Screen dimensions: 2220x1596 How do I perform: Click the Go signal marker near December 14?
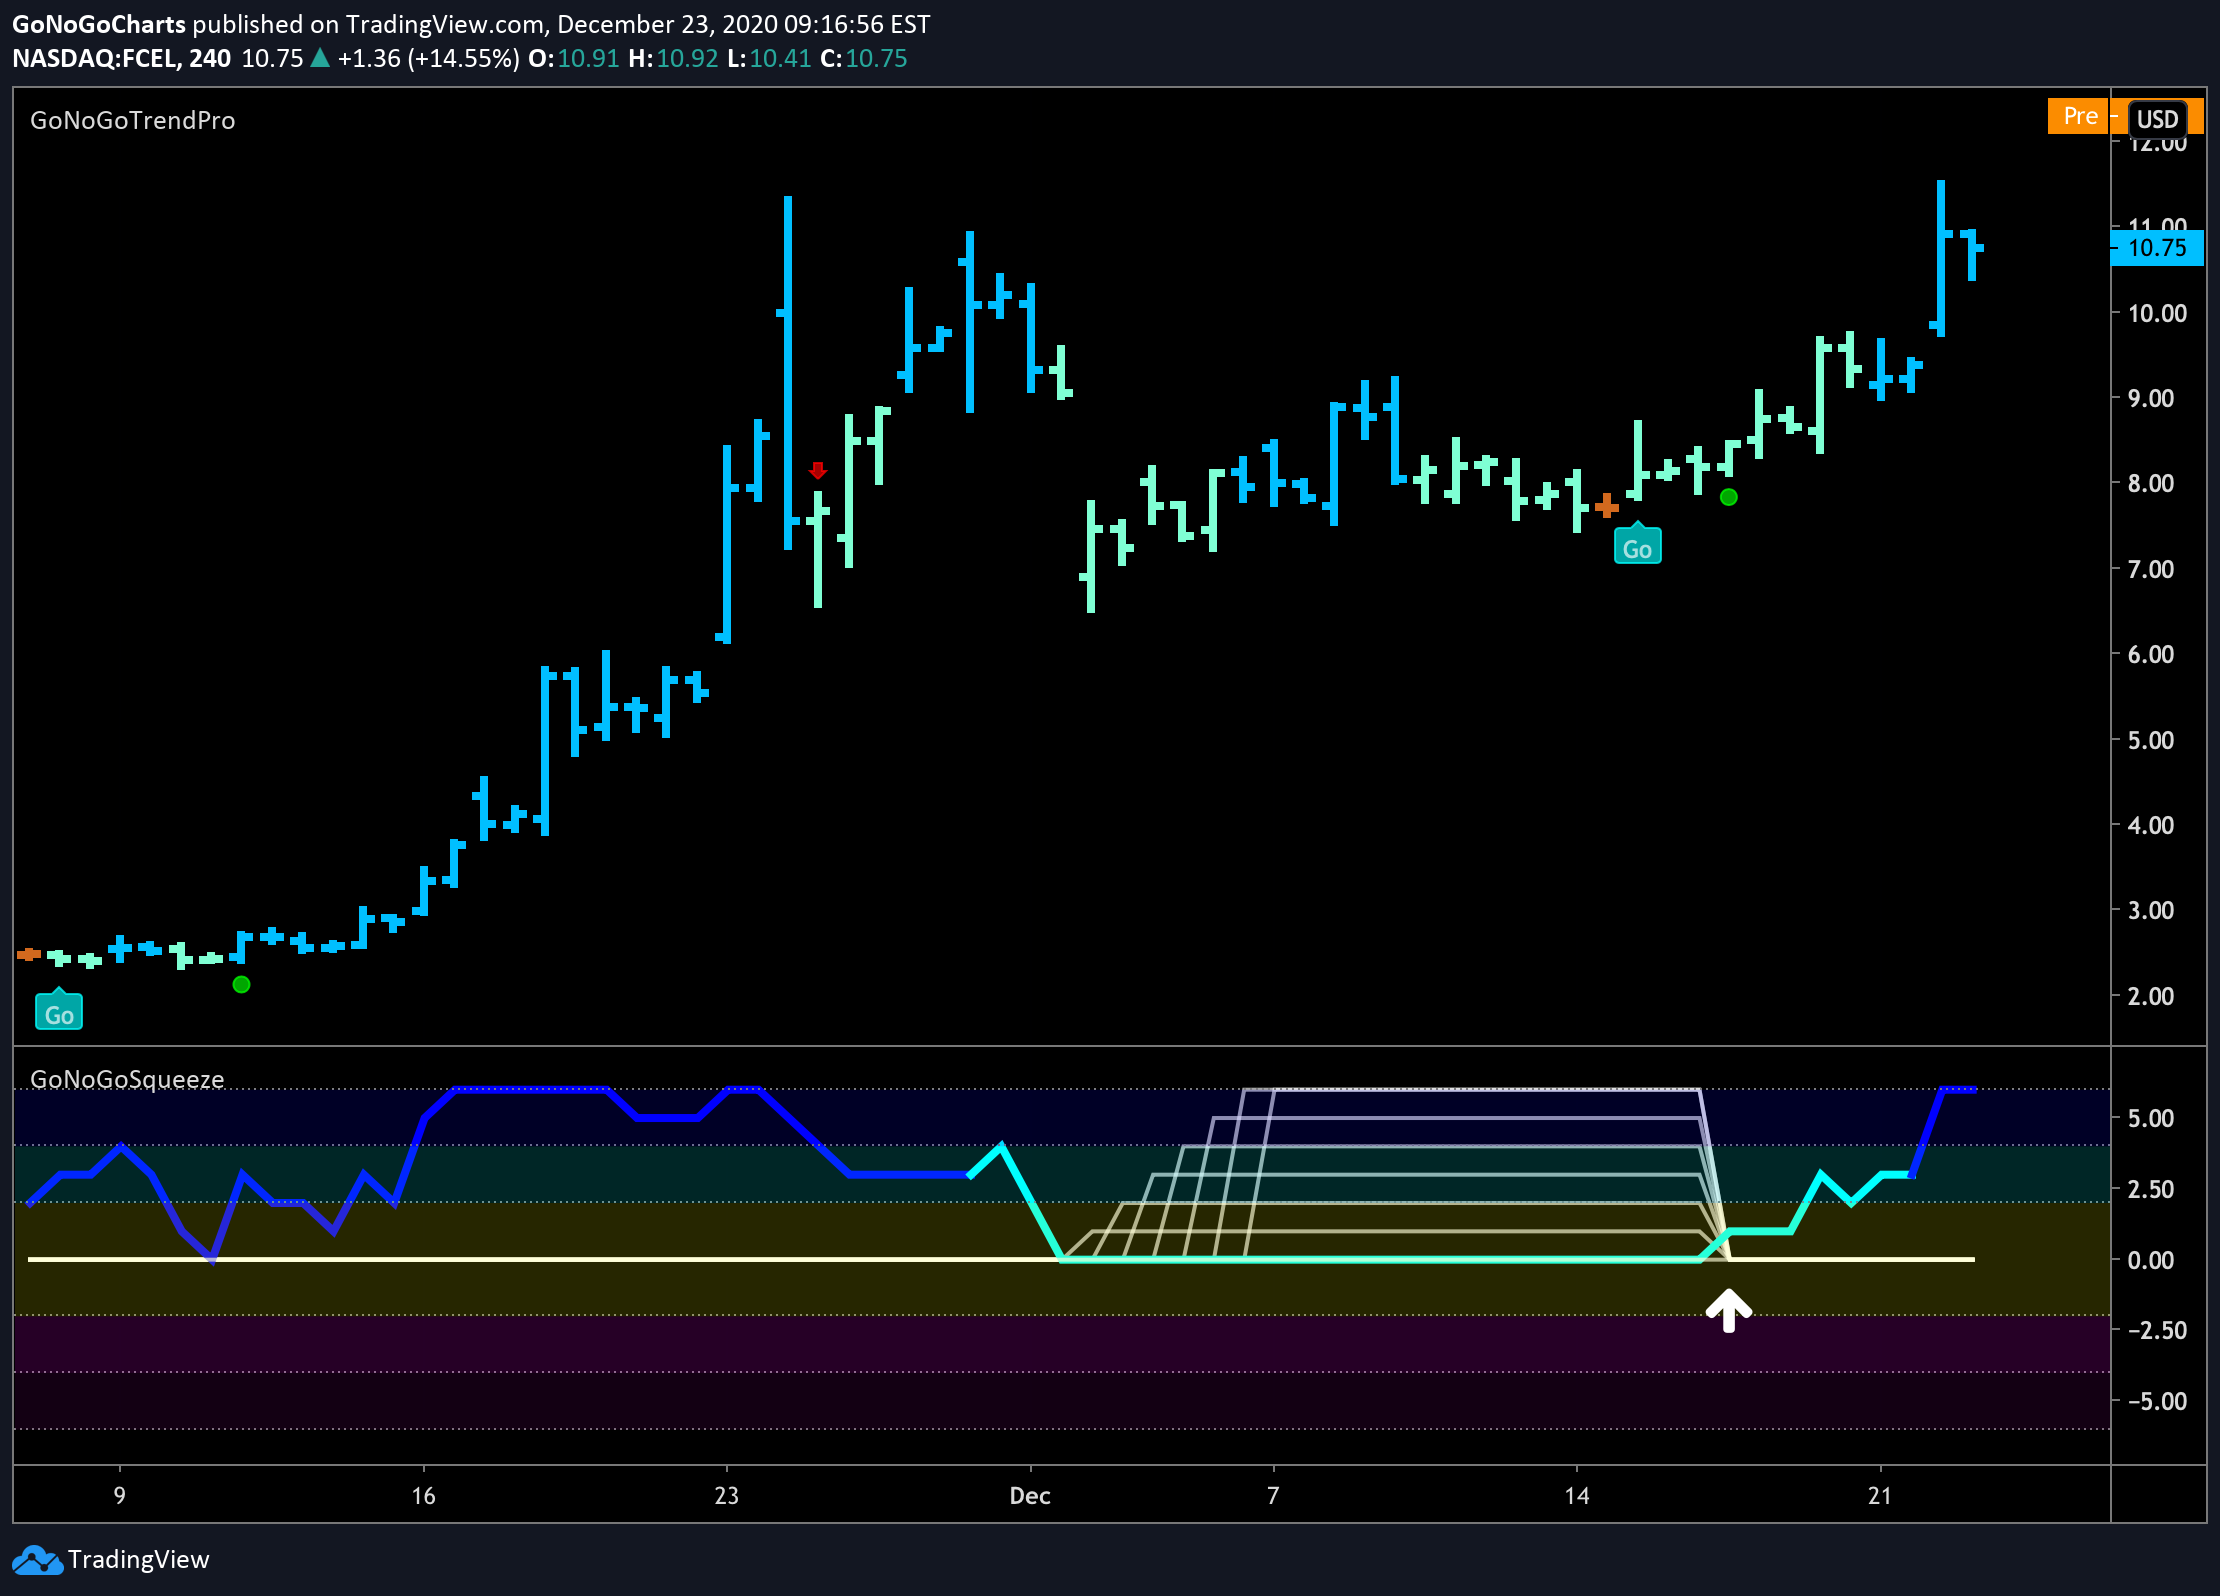(1637, 545)
